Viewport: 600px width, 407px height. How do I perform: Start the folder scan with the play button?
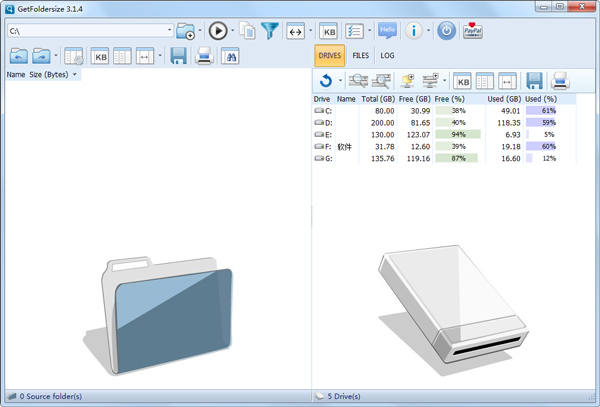(217, 30)
